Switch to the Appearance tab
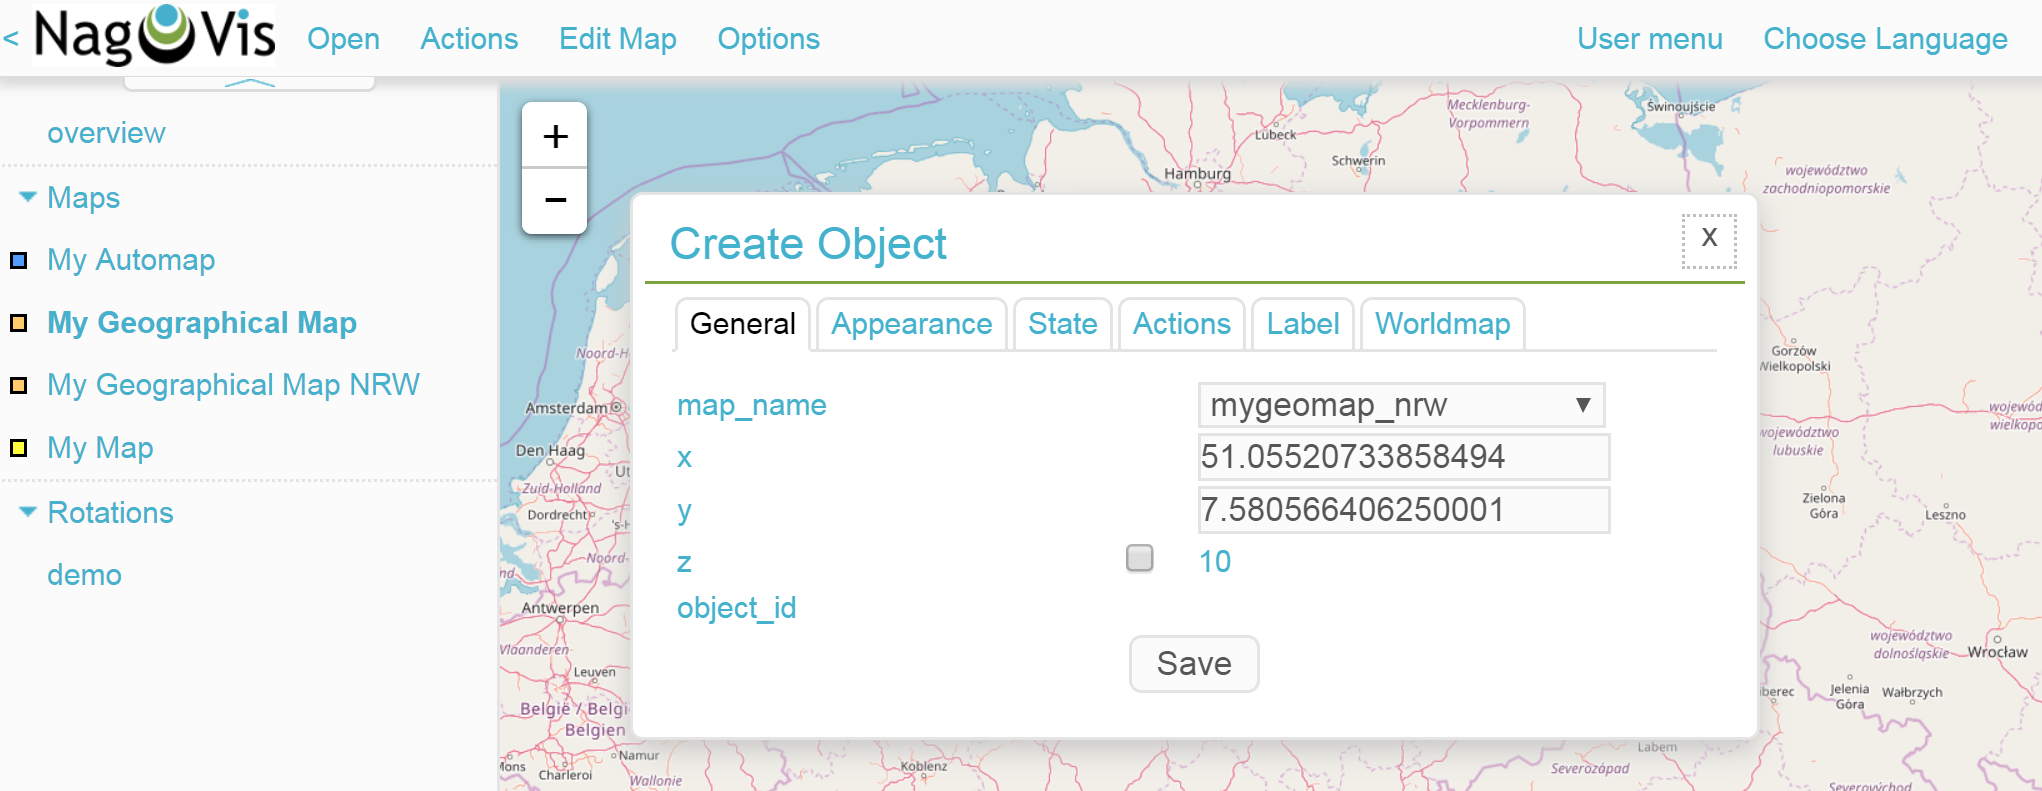The height and width of the screenshot is (791, 2042). pyautogui.click(x=911, y=324)
